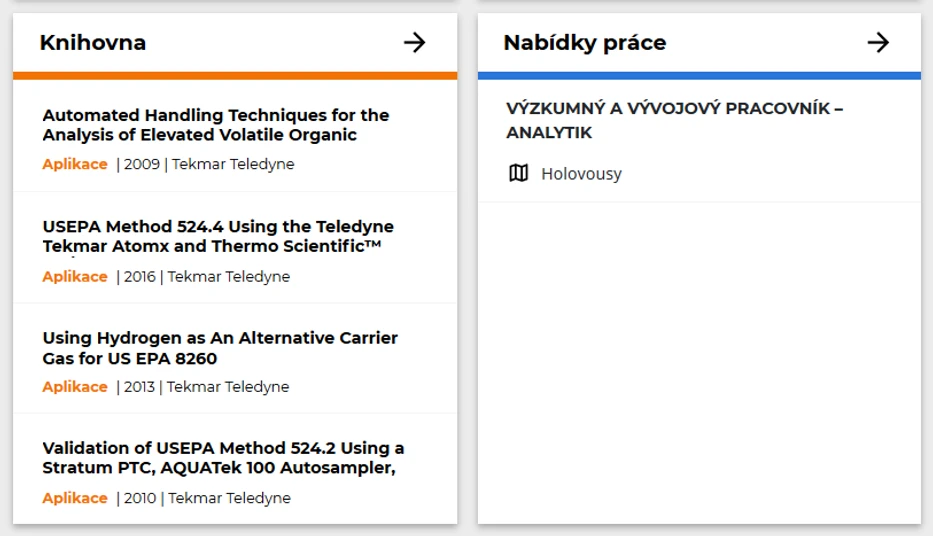Viewport: 933px width, 536px height.
Task: Click the blue bar under Nabídky práce
Action: [699, 75]
